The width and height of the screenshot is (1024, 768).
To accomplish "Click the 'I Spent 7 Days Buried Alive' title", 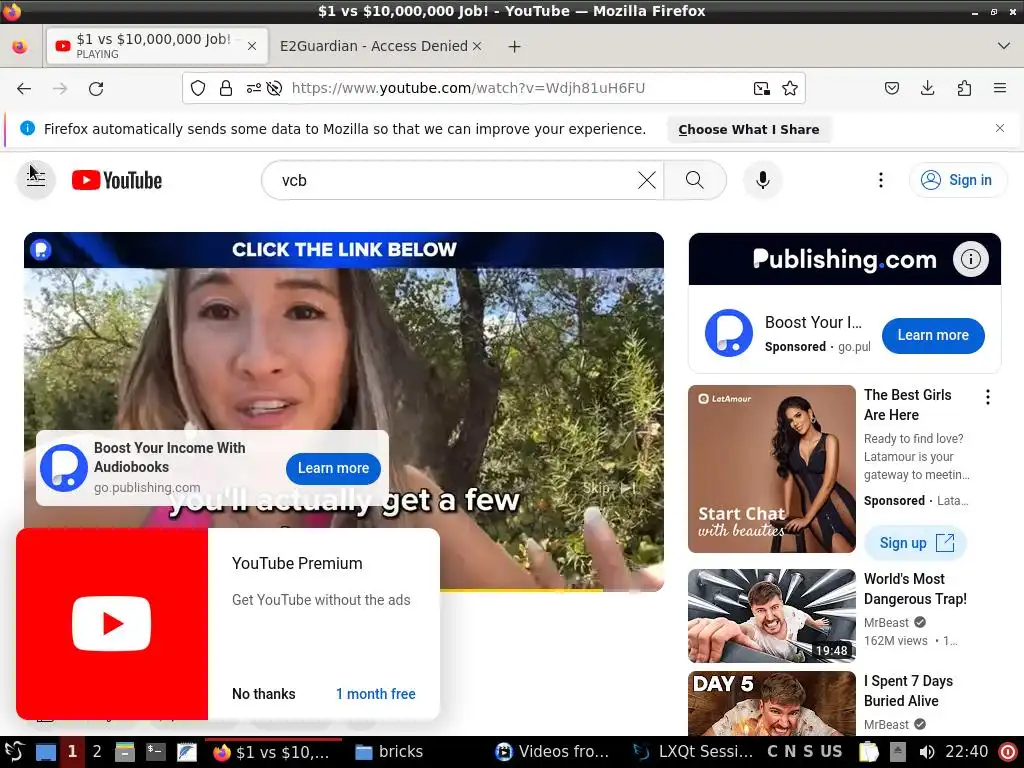I will point(908,691).
